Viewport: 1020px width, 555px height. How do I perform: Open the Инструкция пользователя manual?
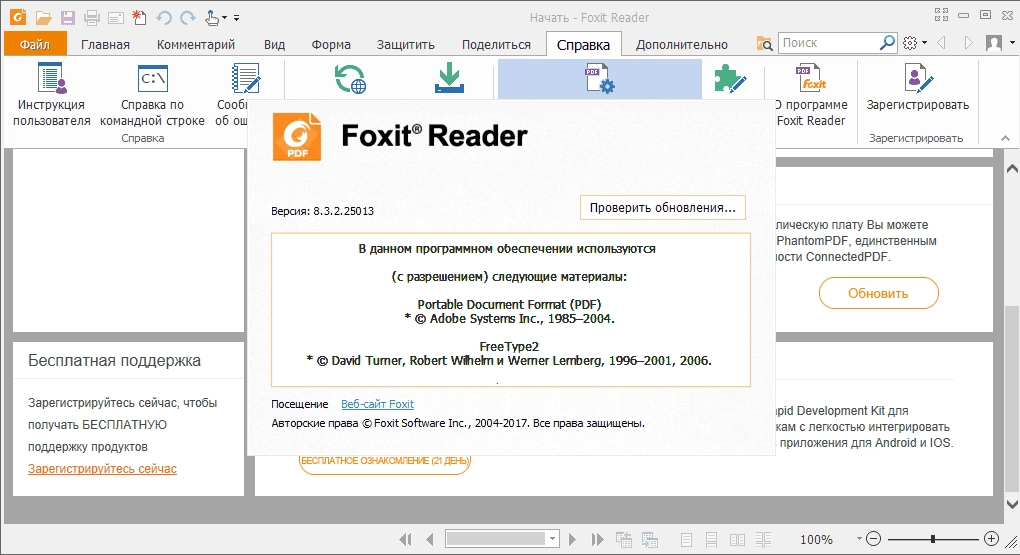[51, 94]
